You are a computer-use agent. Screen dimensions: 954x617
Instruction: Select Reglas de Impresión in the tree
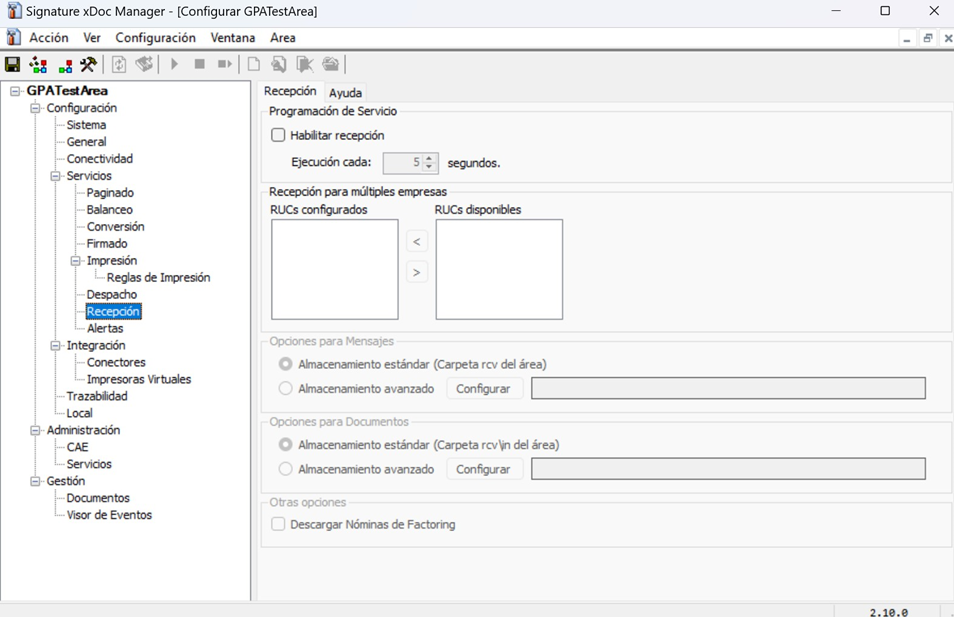(x=159, y=277)
